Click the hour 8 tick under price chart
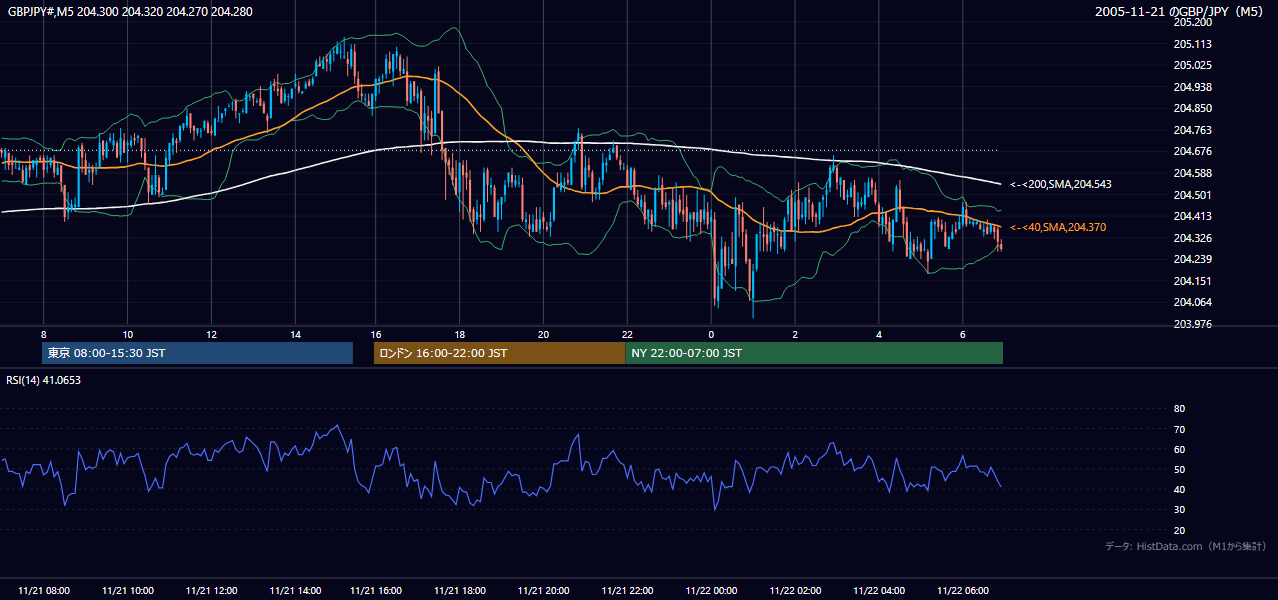This screenshot has height=600, width=1278. click(x=44, y=334)
